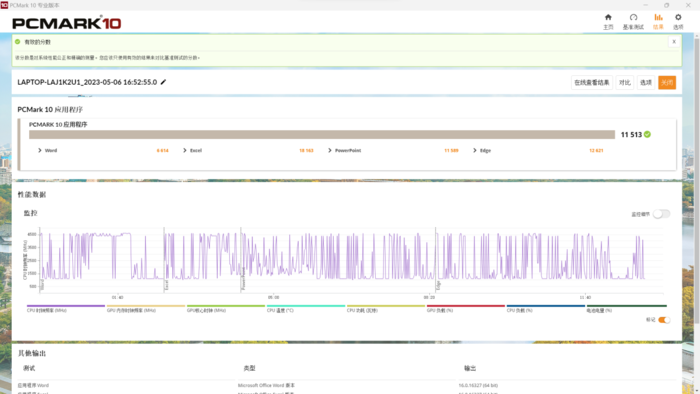Click the 测试 column header
The image size is (700, 394).
click(29, 368)
